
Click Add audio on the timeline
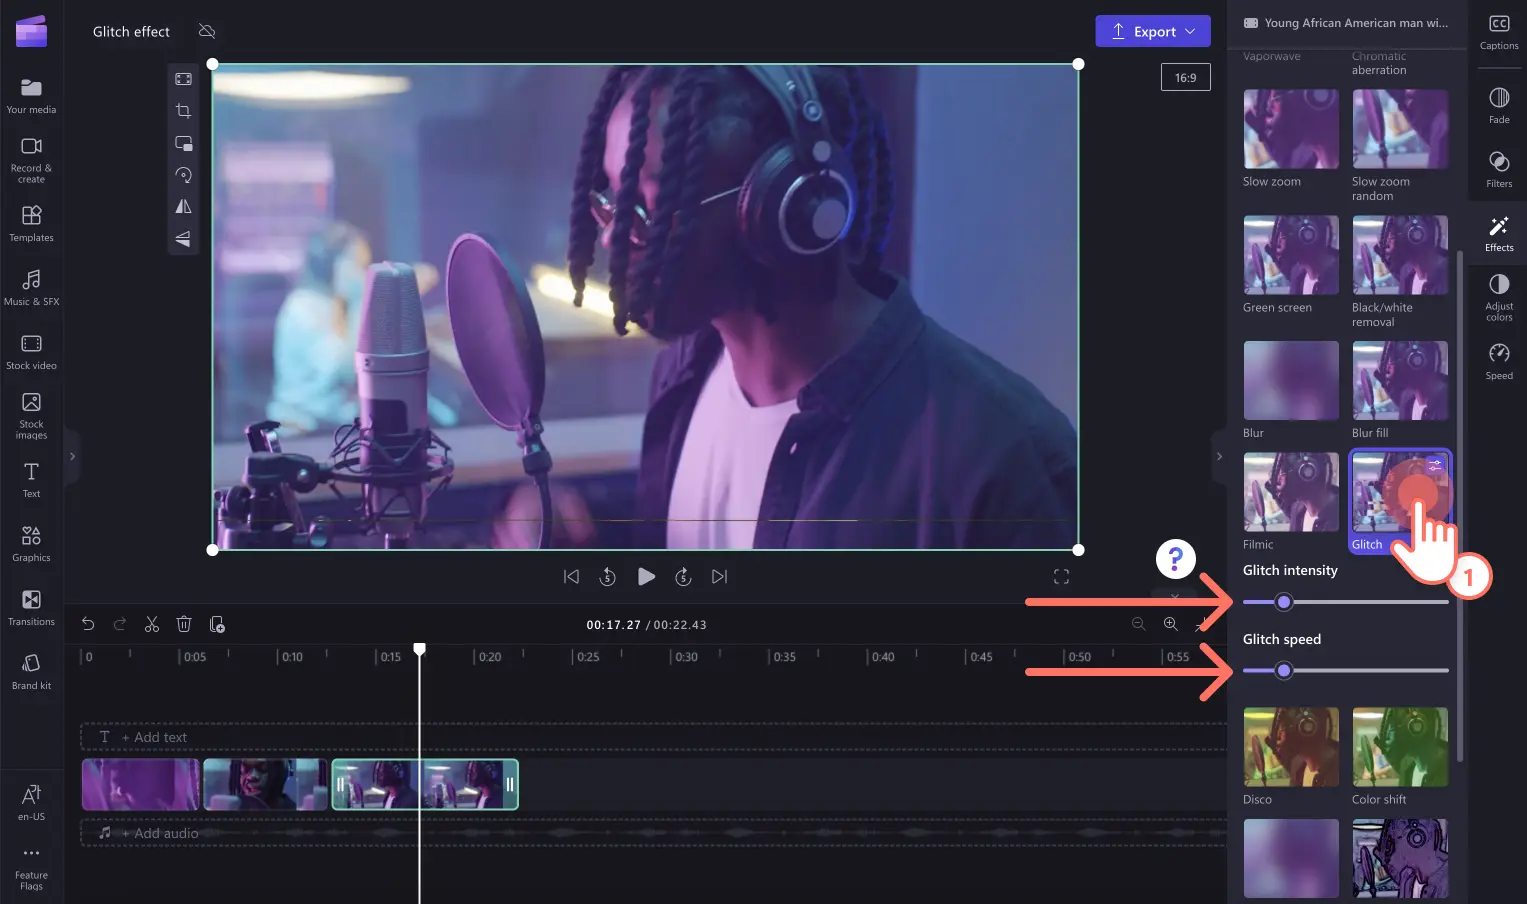click(160, 833)
